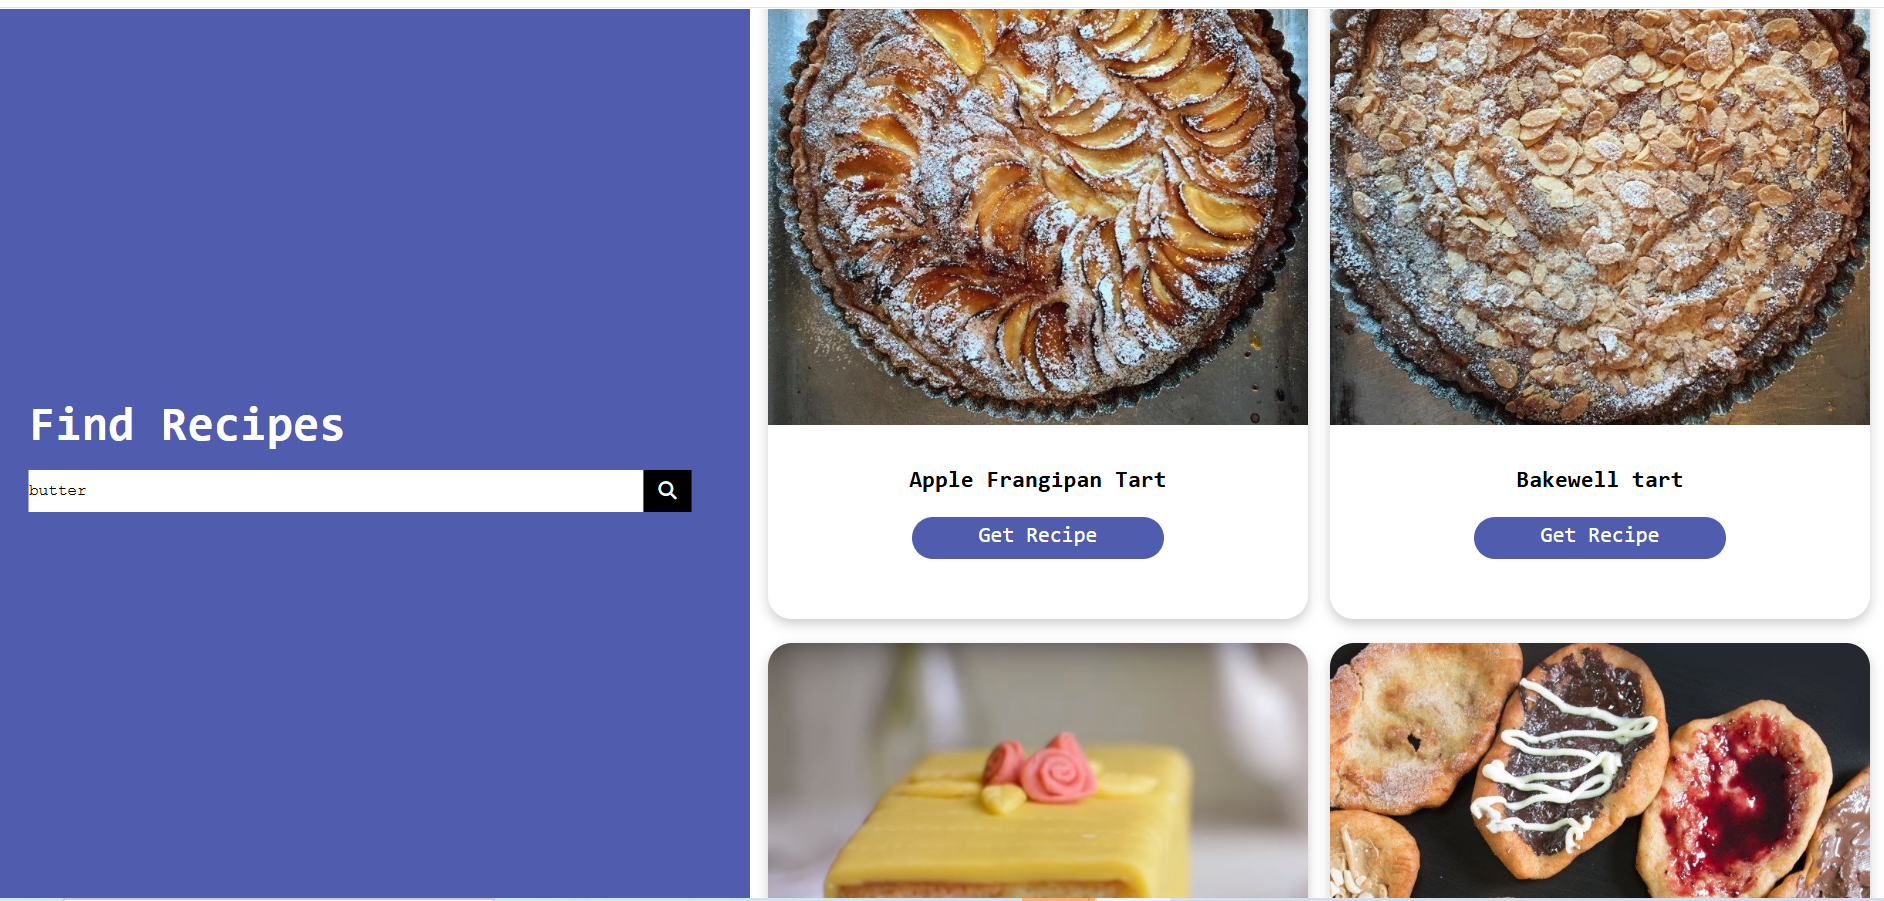
Task: Open the Apple Frangipan Tart photo
Action: pos(1037,217)
